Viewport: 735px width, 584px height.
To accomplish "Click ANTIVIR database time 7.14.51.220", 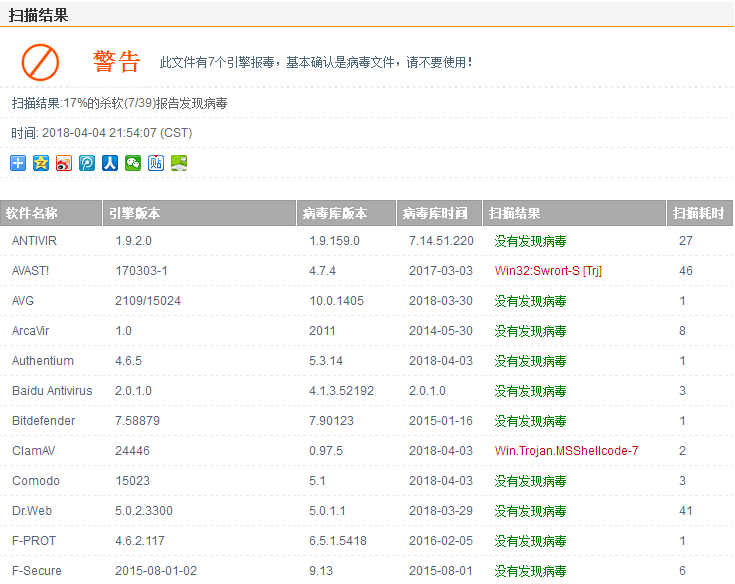I will pos(441,241).
